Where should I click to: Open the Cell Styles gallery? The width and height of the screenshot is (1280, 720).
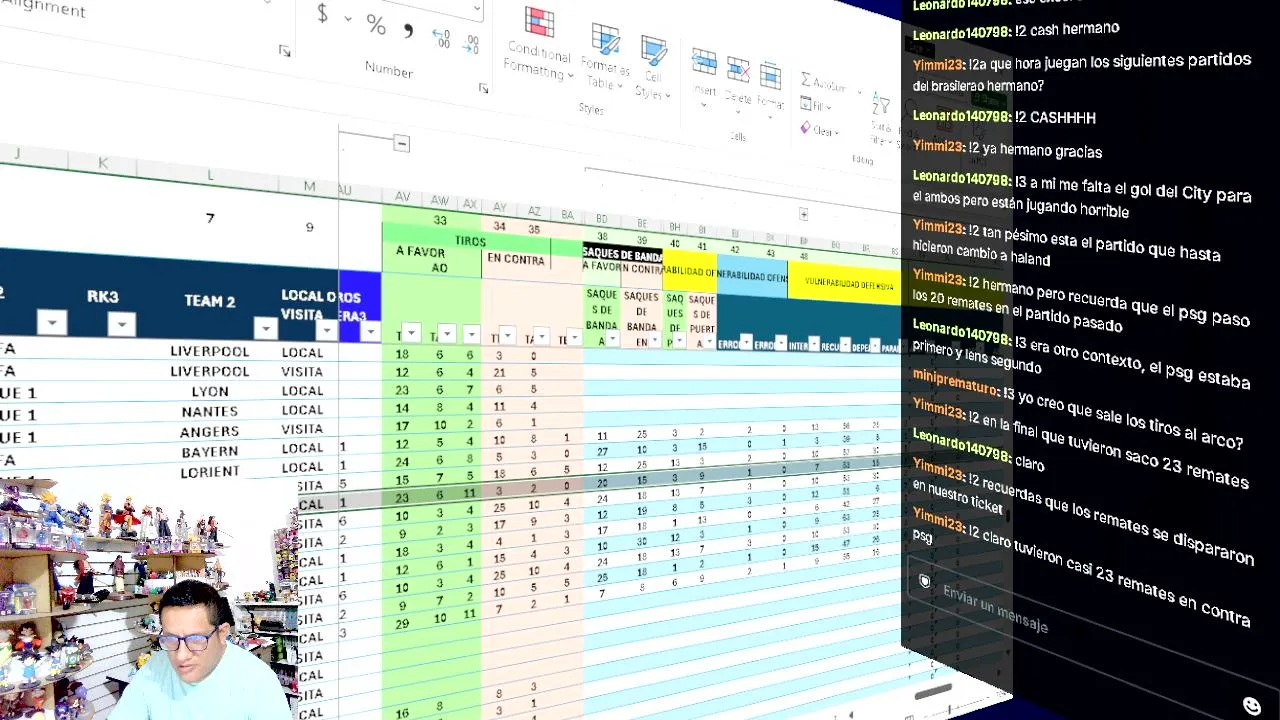click(x=652, y=67)
